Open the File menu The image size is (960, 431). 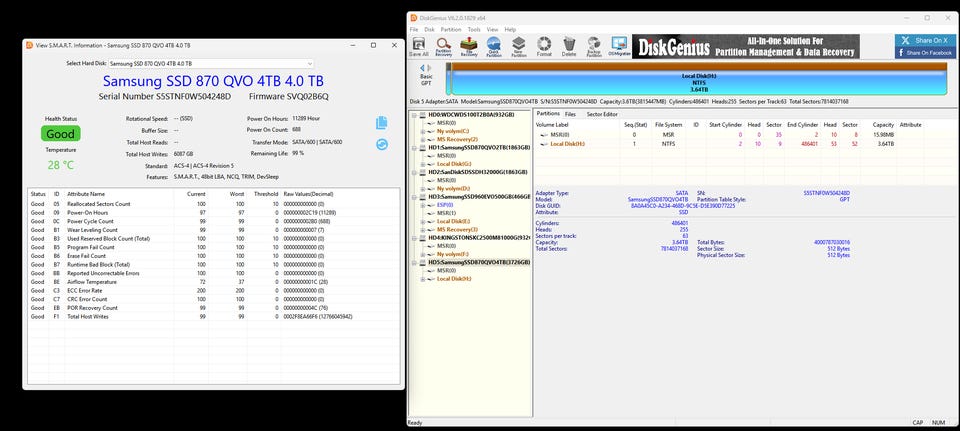coord(414,29)
